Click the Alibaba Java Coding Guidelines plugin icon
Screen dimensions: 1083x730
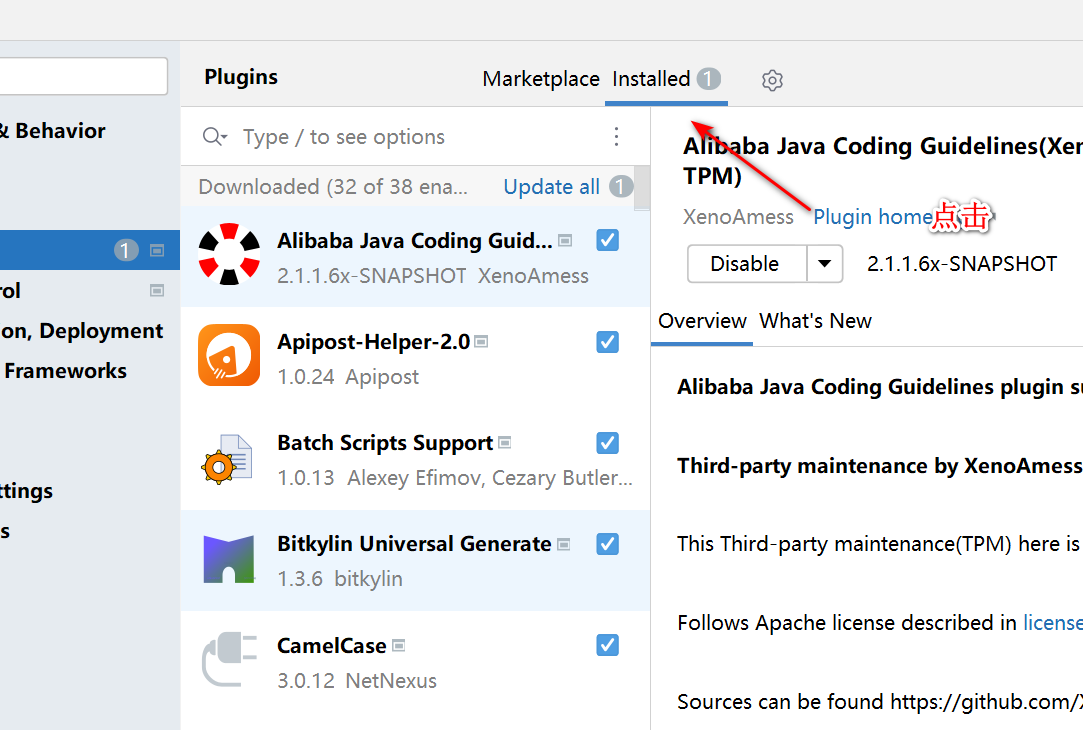point(229,255)
